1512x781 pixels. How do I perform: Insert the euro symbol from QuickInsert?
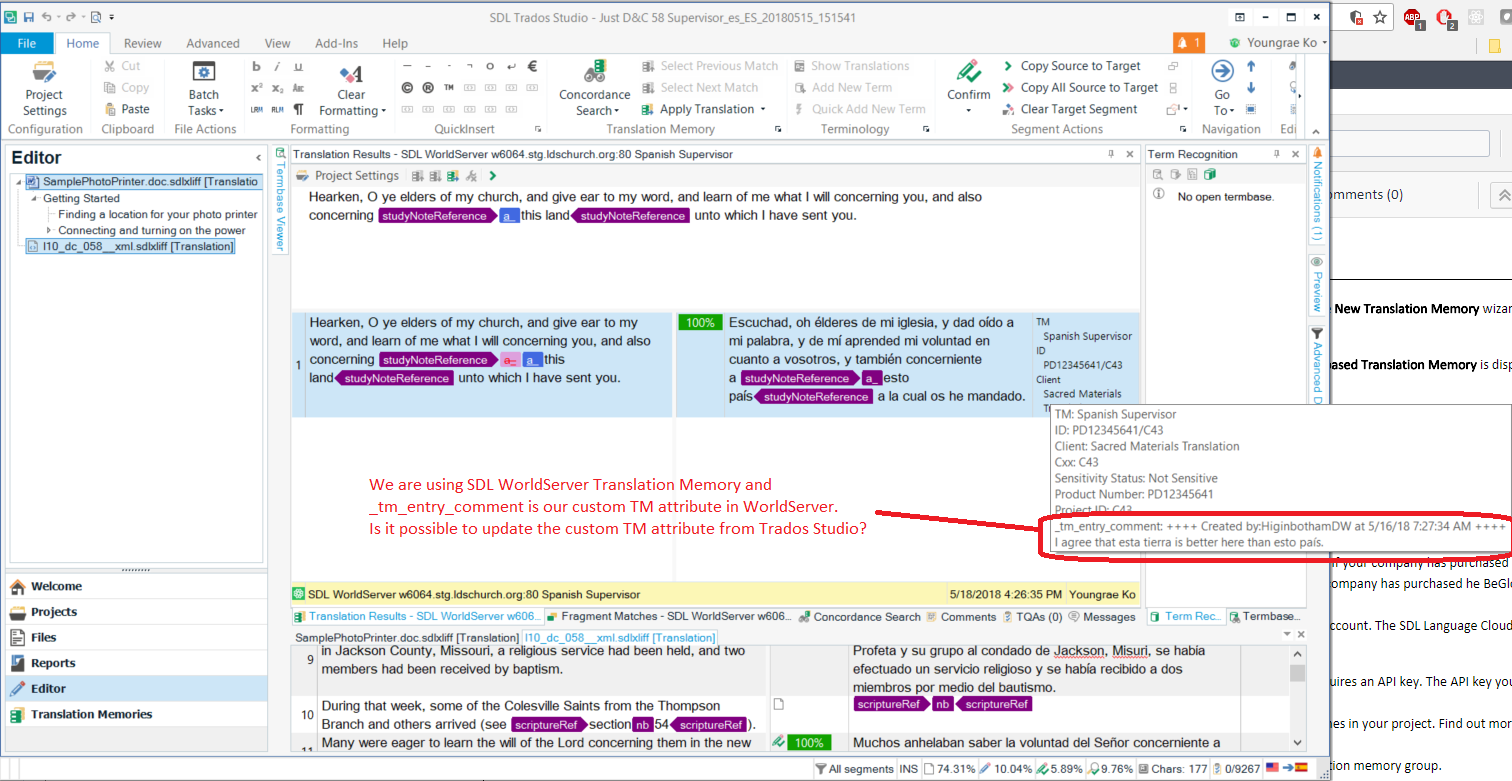[532, 66]
